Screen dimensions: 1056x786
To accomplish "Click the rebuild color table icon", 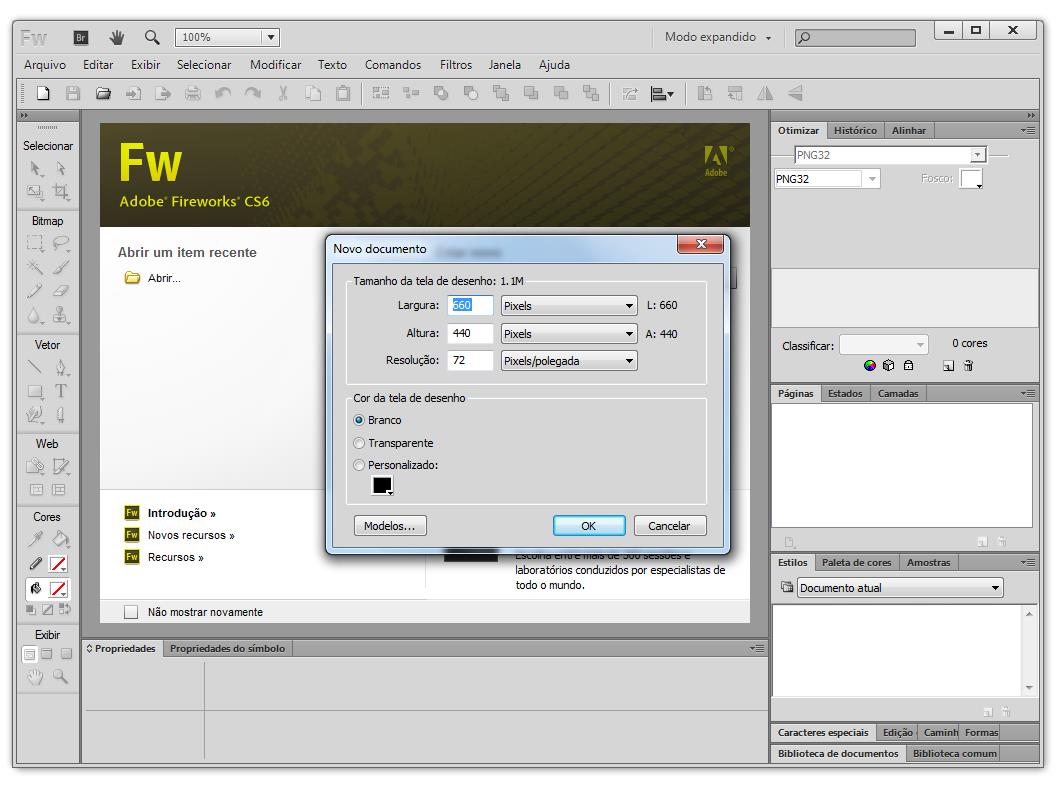I will (869, 366).
